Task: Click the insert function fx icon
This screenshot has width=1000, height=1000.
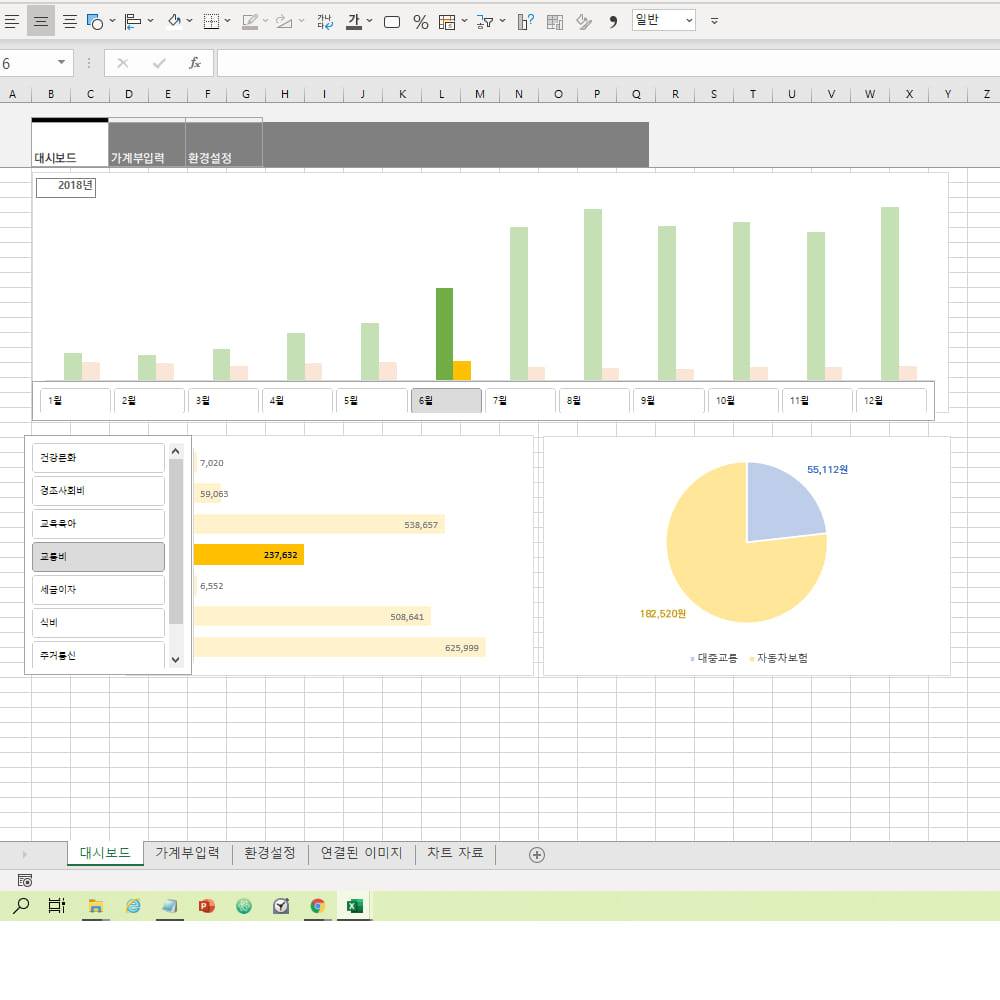Action: [x=195, y=63]
